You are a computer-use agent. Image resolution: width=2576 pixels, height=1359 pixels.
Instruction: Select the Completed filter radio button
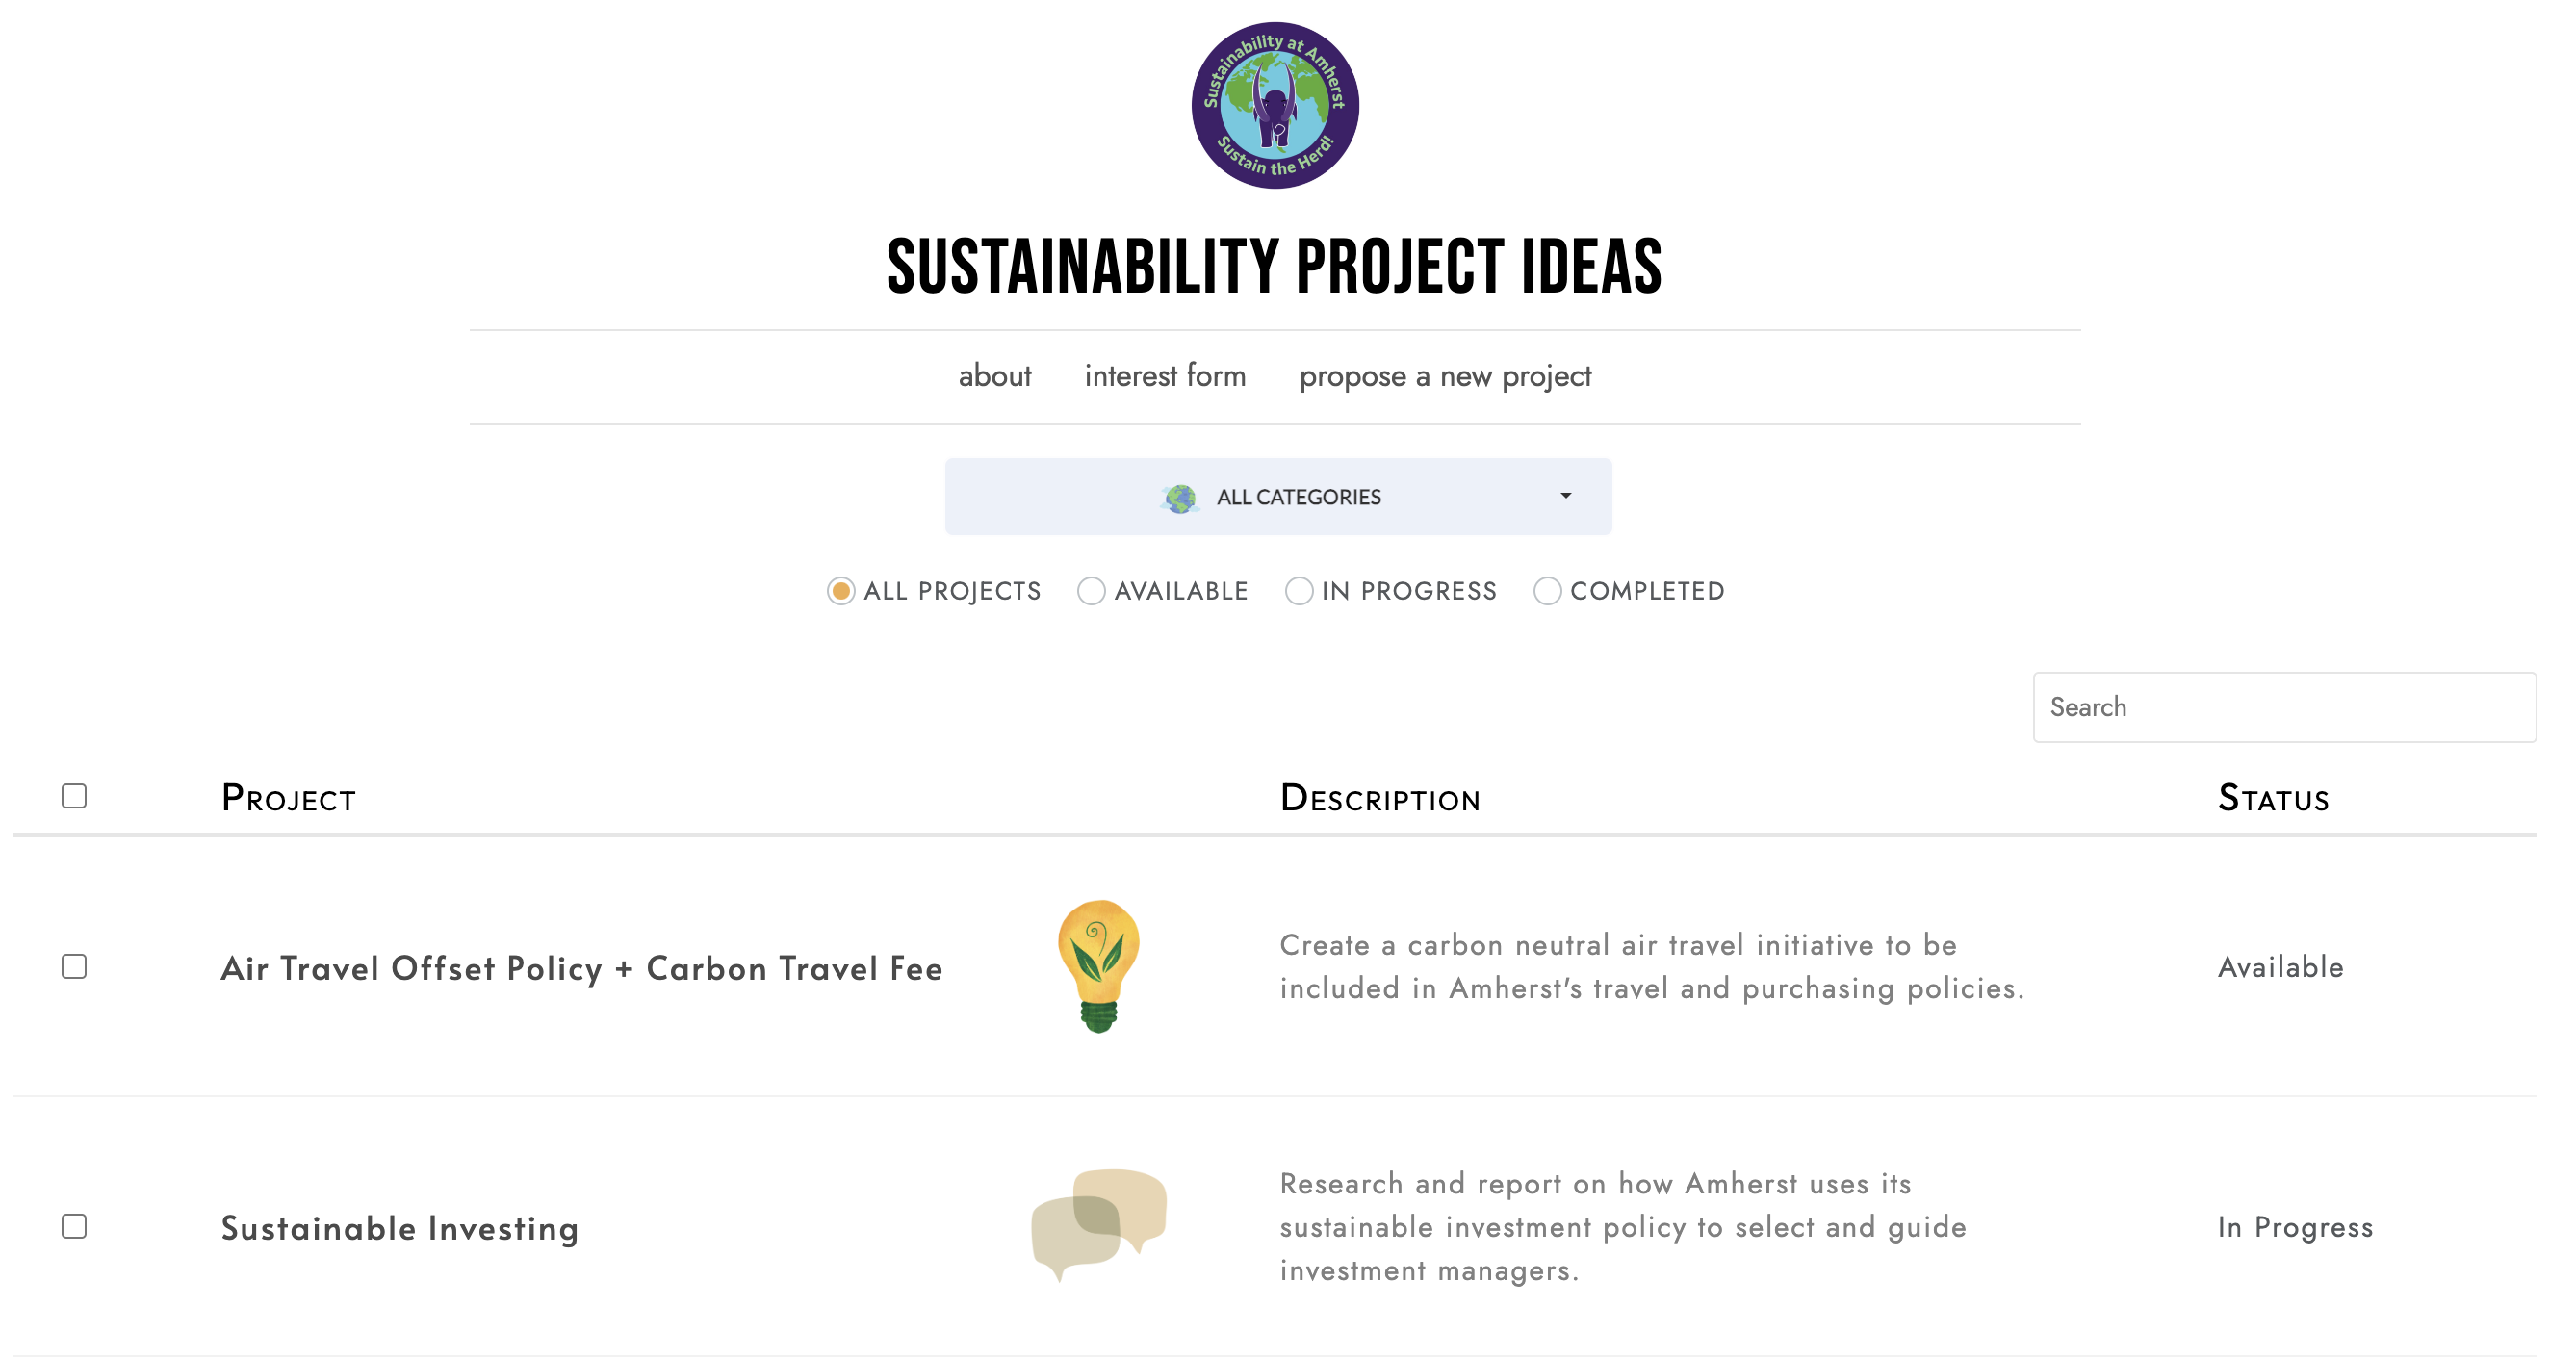[x=1546, y=591]
